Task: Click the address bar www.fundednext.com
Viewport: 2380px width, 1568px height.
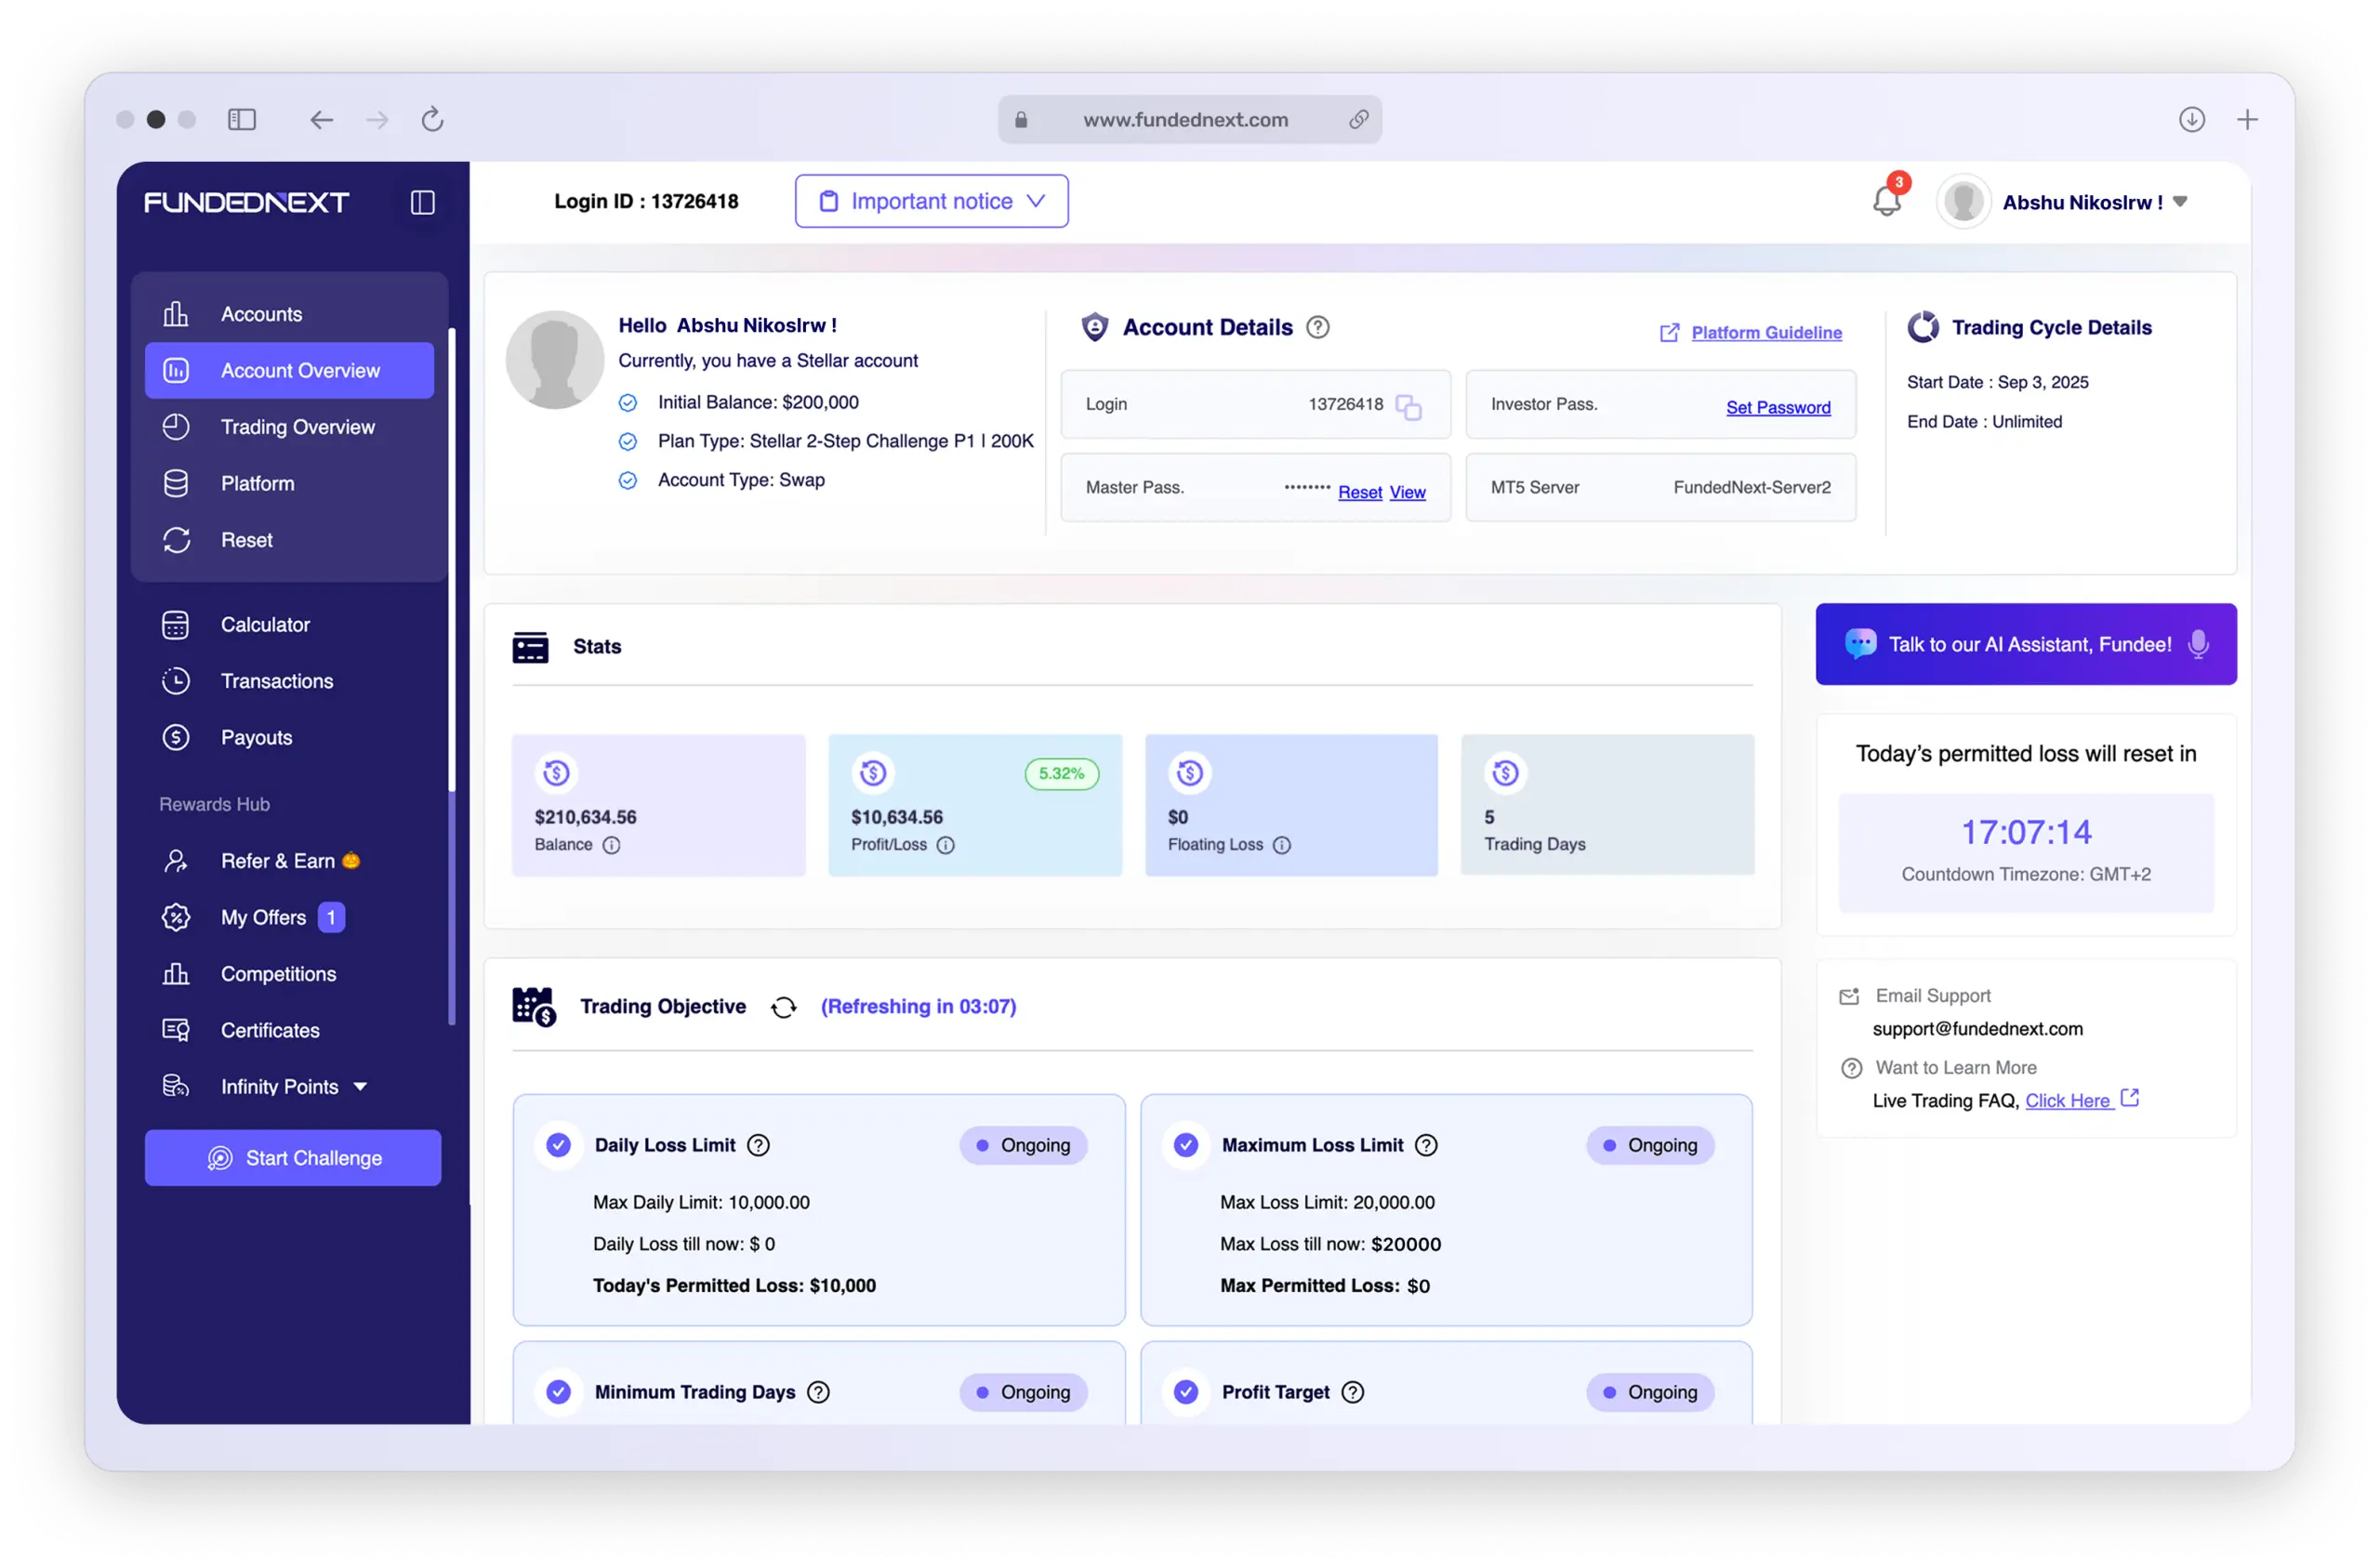Action: [x=1189, y=120]
